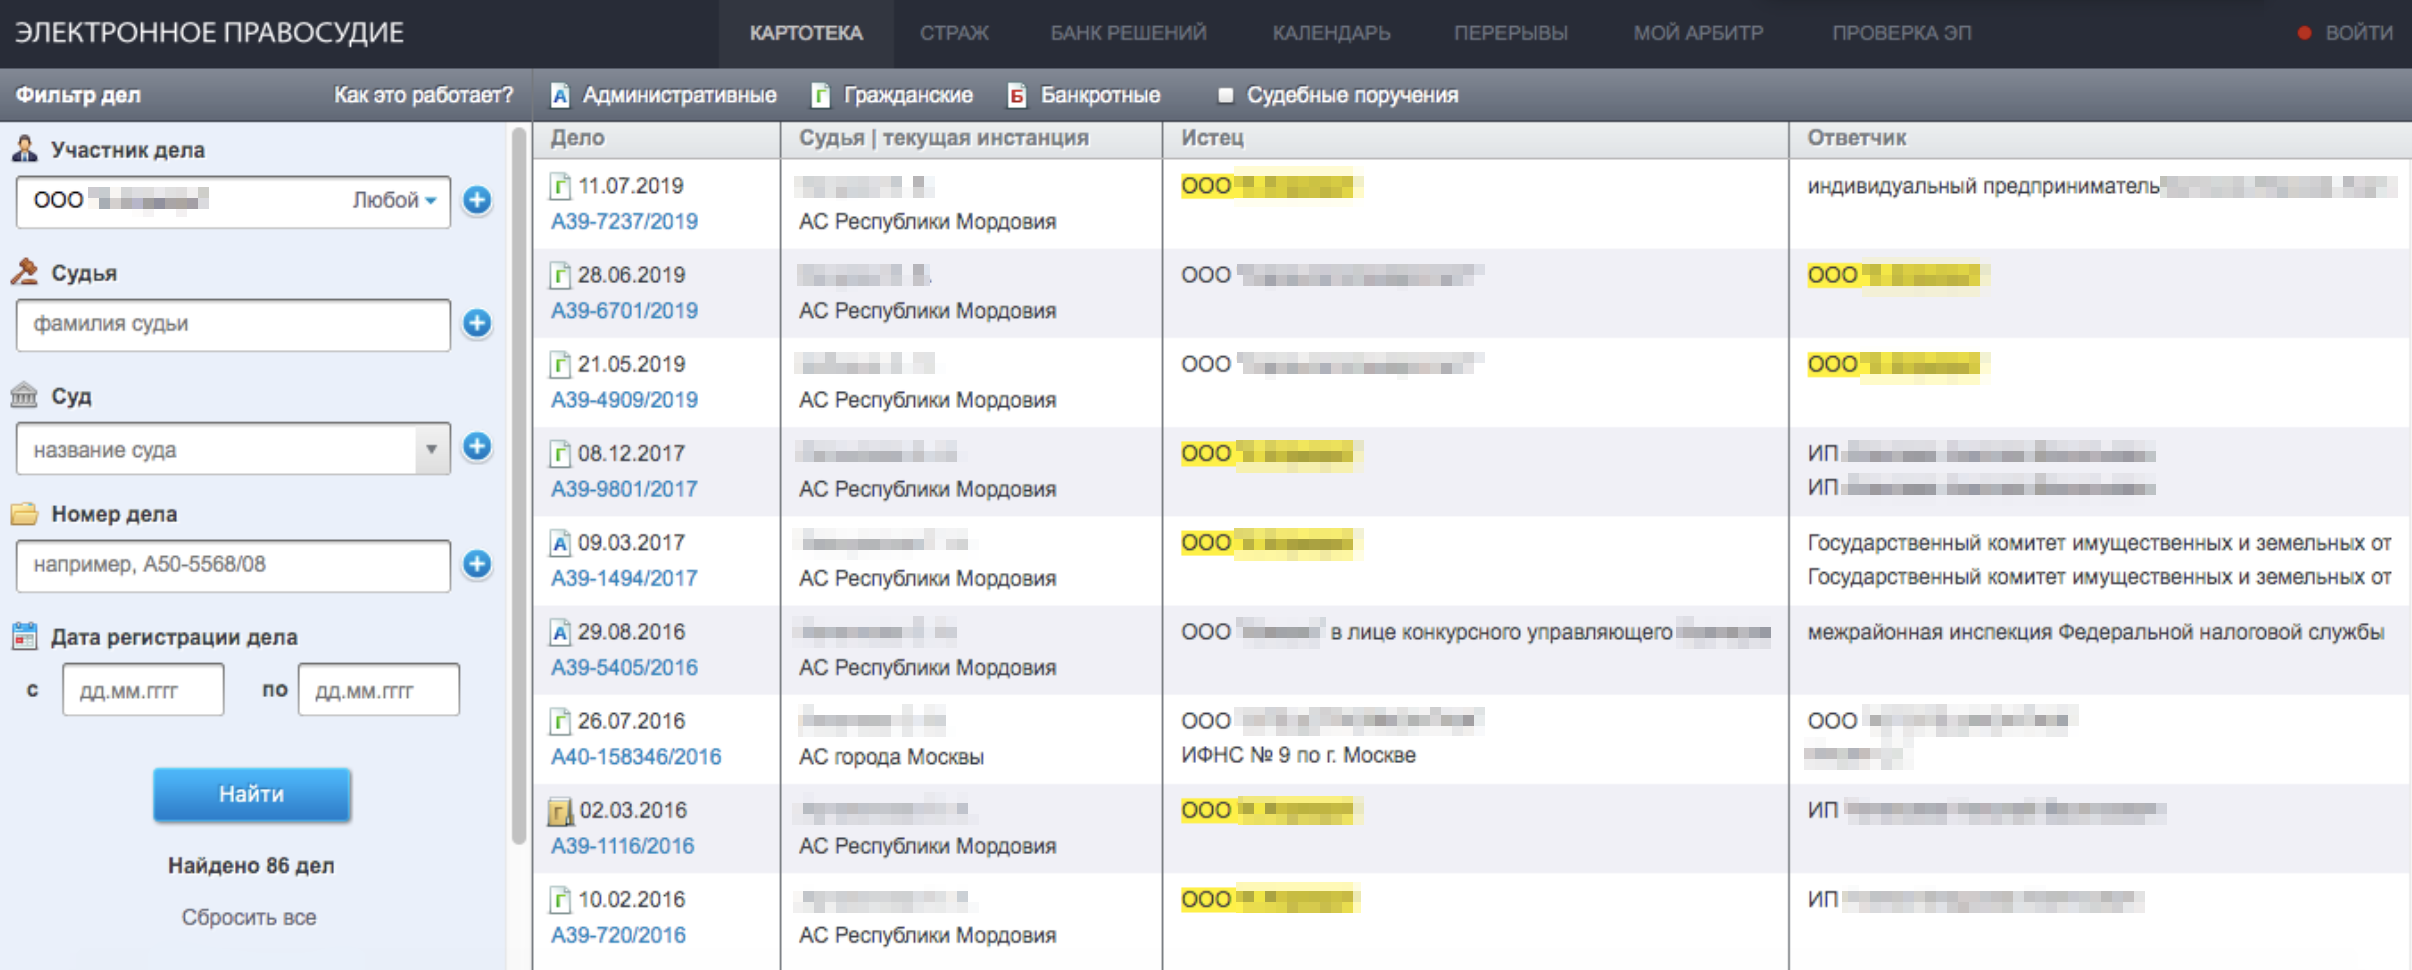The image size is (2412, 970).
Task: Open case А40-158346/2016
Action: pyautogui.click(x=636, y=756)
